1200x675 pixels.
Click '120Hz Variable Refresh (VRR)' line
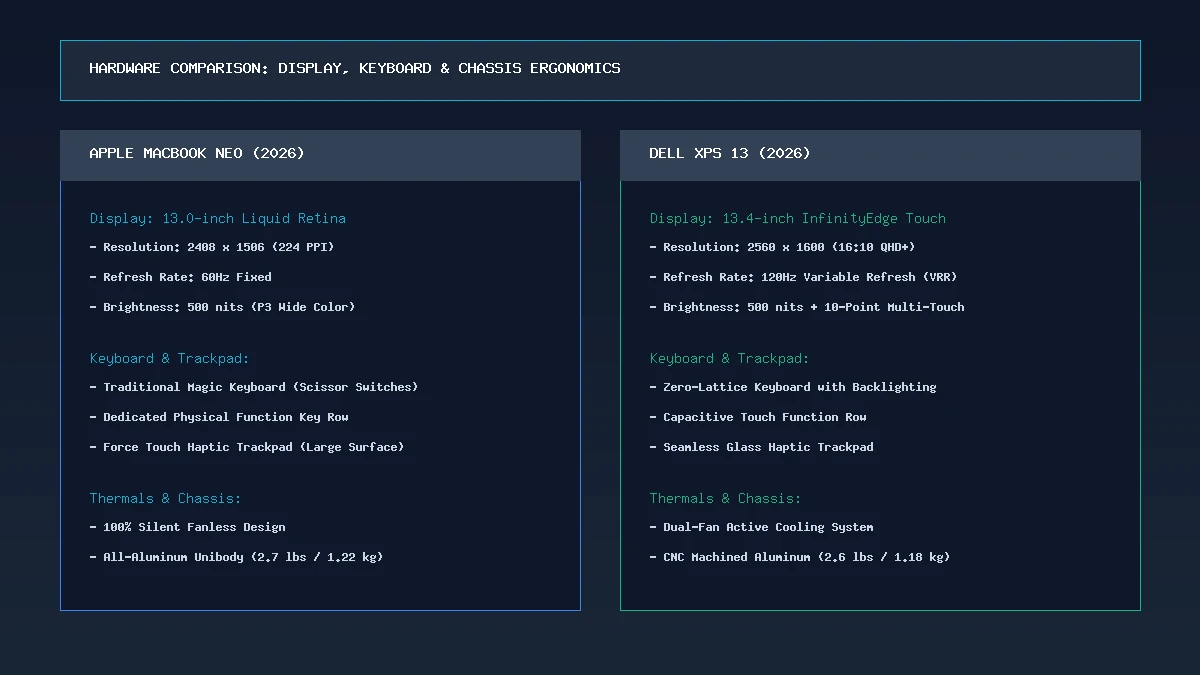(803, 277)
